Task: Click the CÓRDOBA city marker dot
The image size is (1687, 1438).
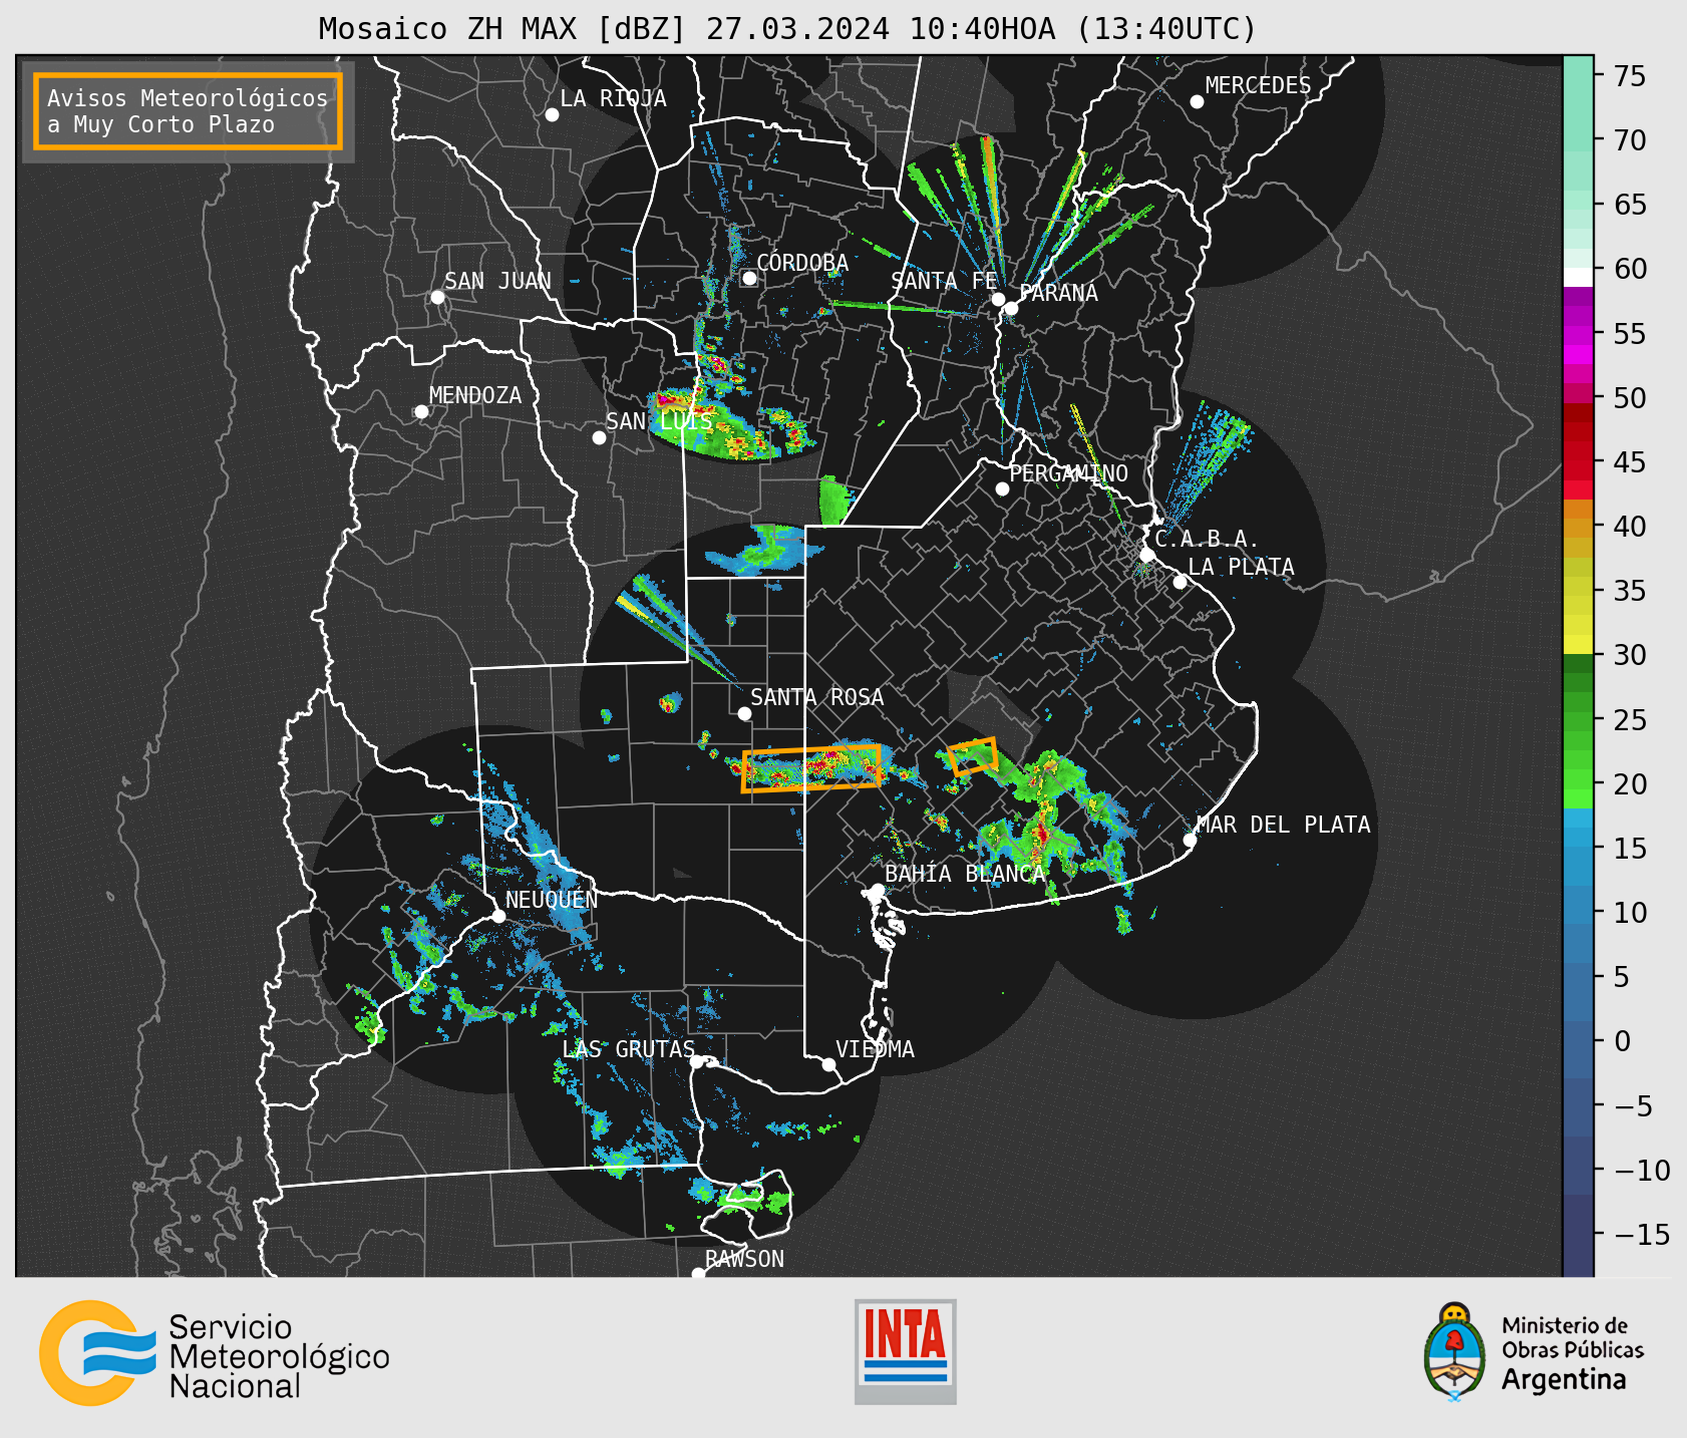Action: 749,278
